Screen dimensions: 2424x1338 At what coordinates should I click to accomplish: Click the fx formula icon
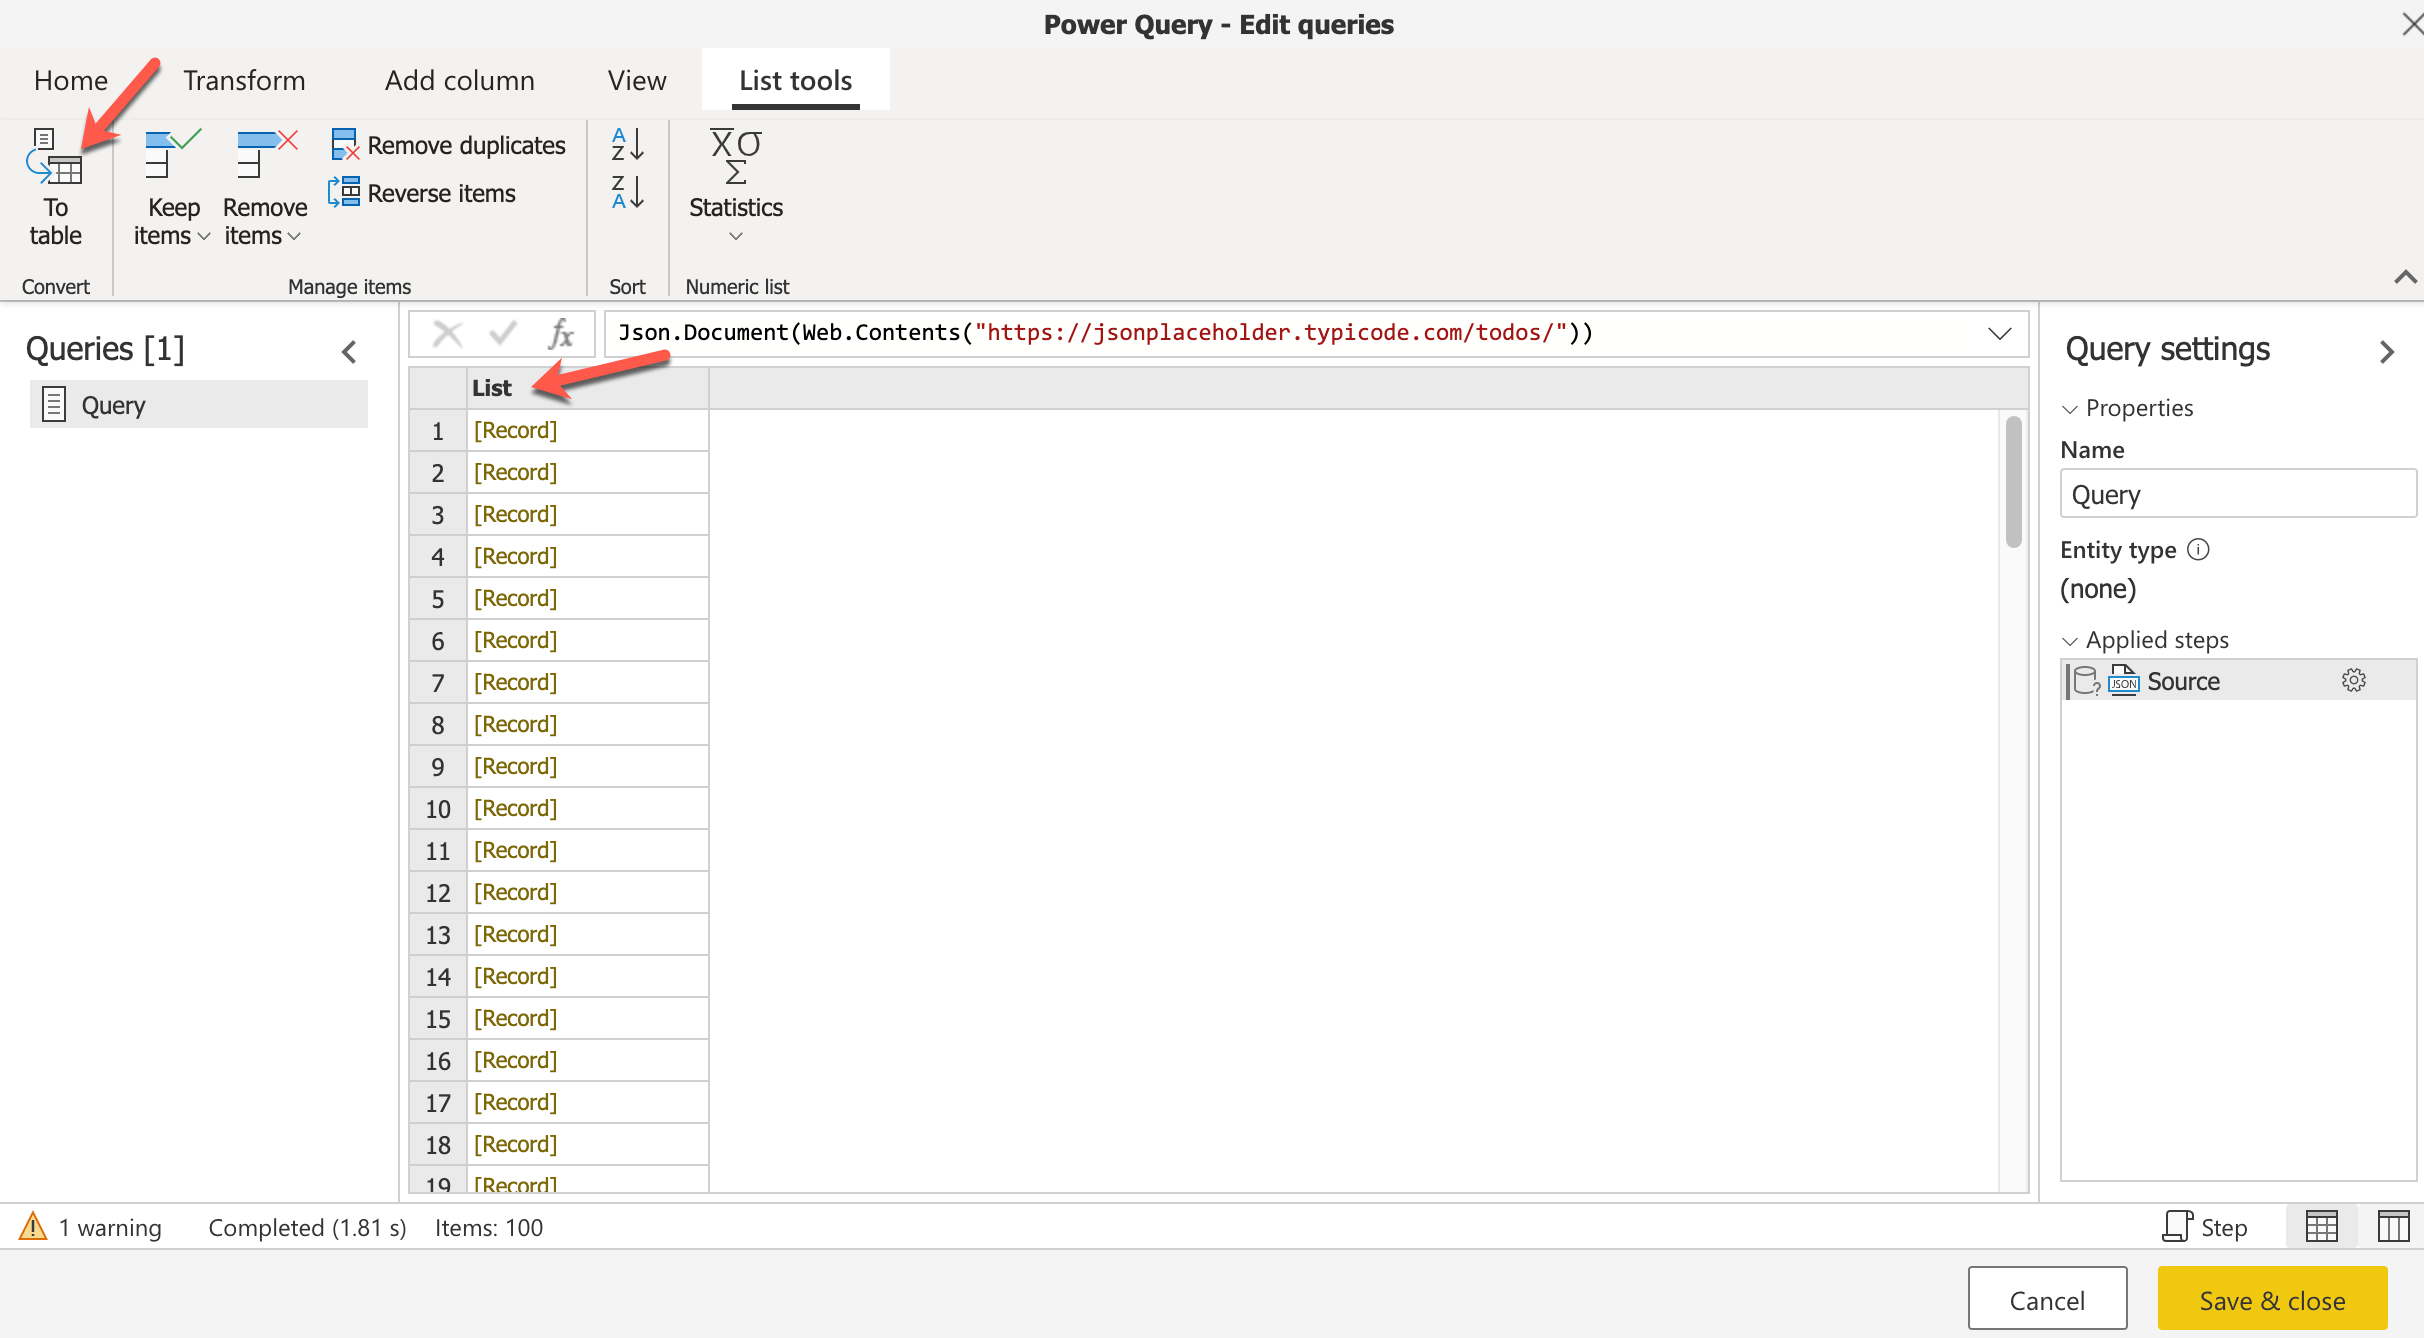click(x=561, y=333)
